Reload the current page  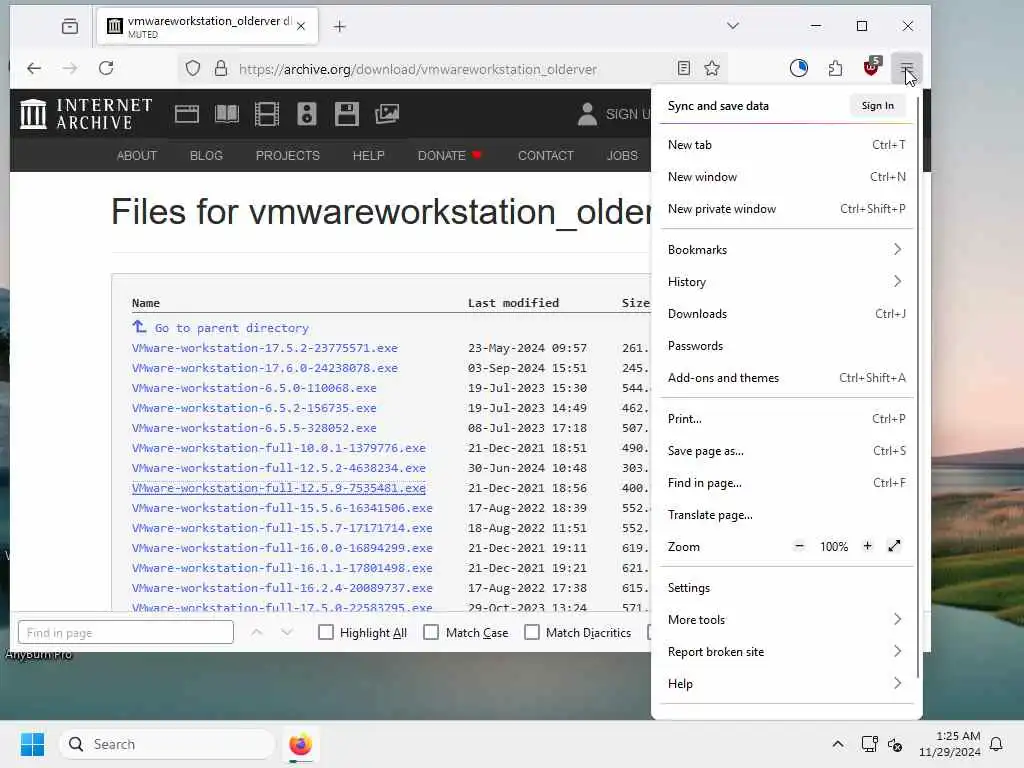[x=106, y=68]
